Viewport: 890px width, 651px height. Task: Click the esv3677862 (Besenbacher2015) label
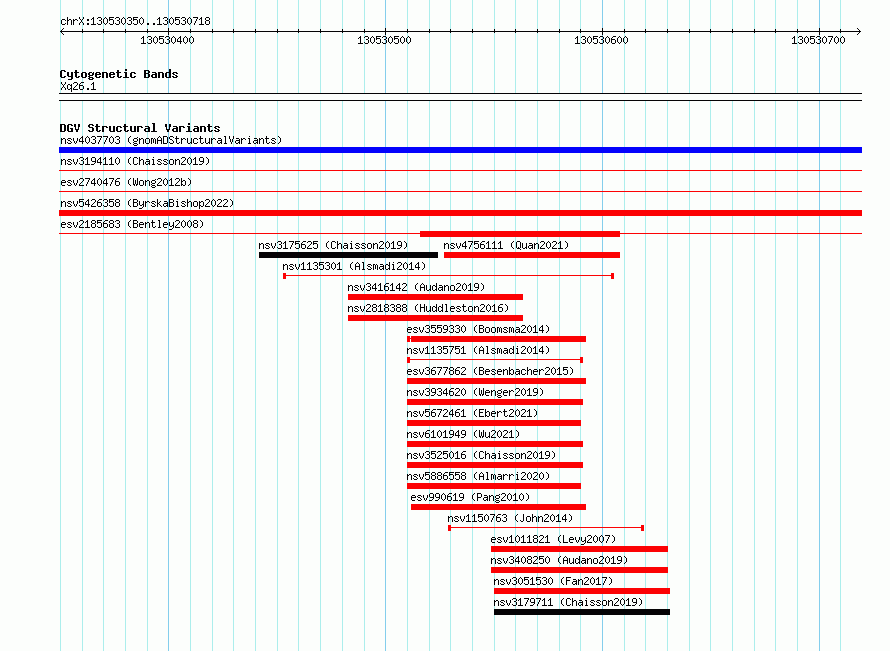[x=490, y=371]
